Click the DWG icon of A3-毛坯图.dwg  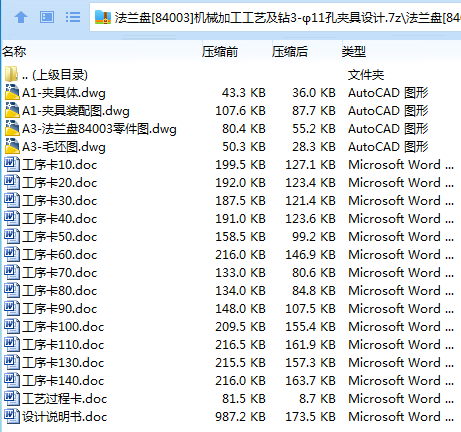pyautogui.click(x=12, y=146)
